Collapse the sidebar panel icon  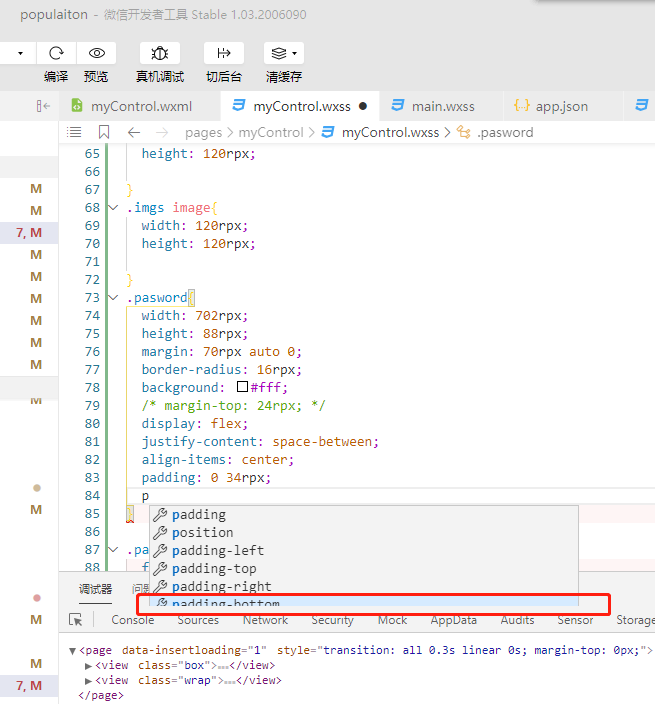point(43,106)
